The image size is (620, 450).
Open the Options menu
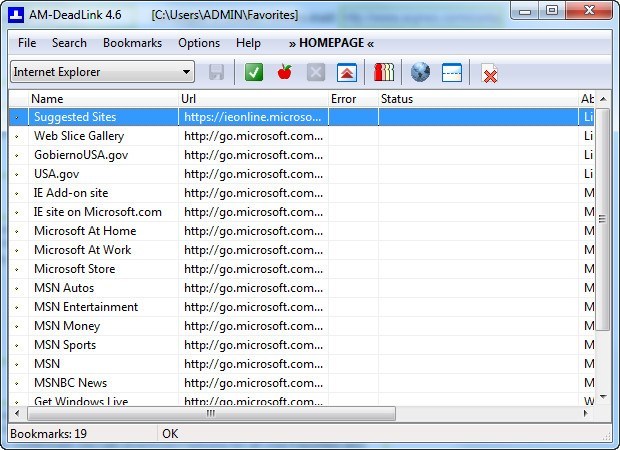[199, 43]
